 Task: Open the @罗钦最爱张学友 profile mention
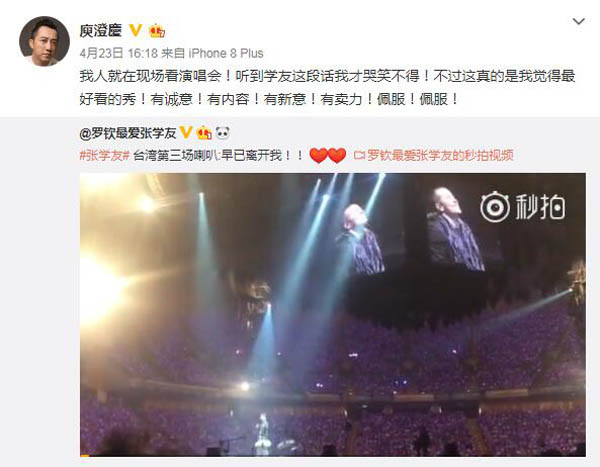click(128, 133)
